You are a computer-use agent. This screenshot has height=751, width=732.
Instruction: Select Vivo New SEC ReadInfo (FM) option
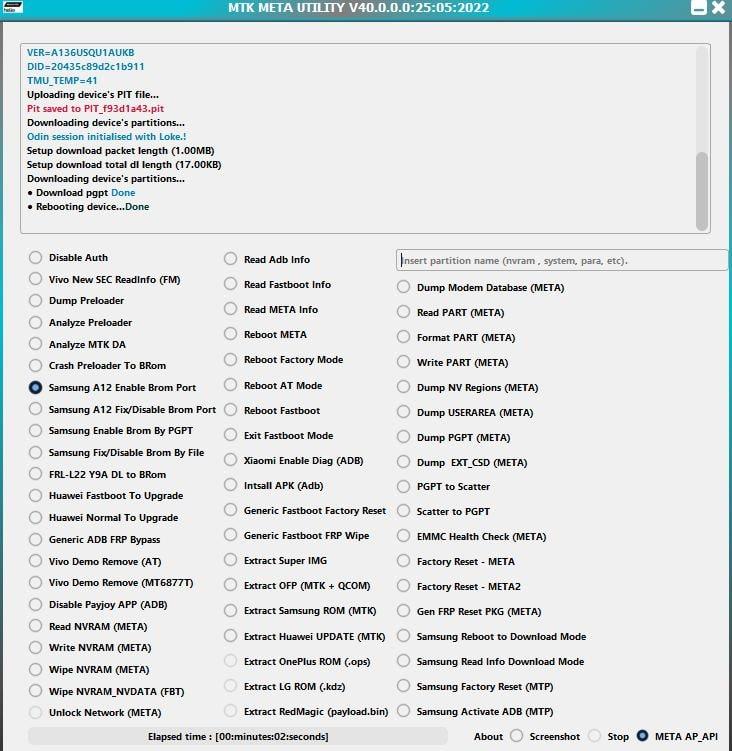[x=35, y=279]
